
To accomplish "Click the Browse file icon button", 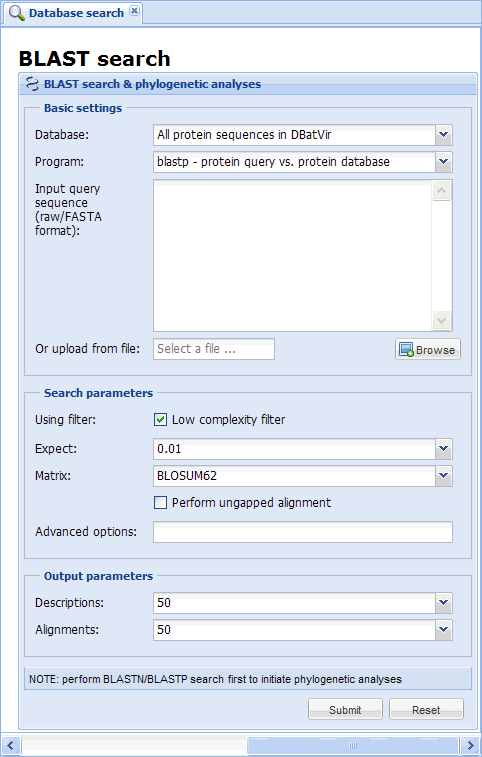I will coord(427,349).
